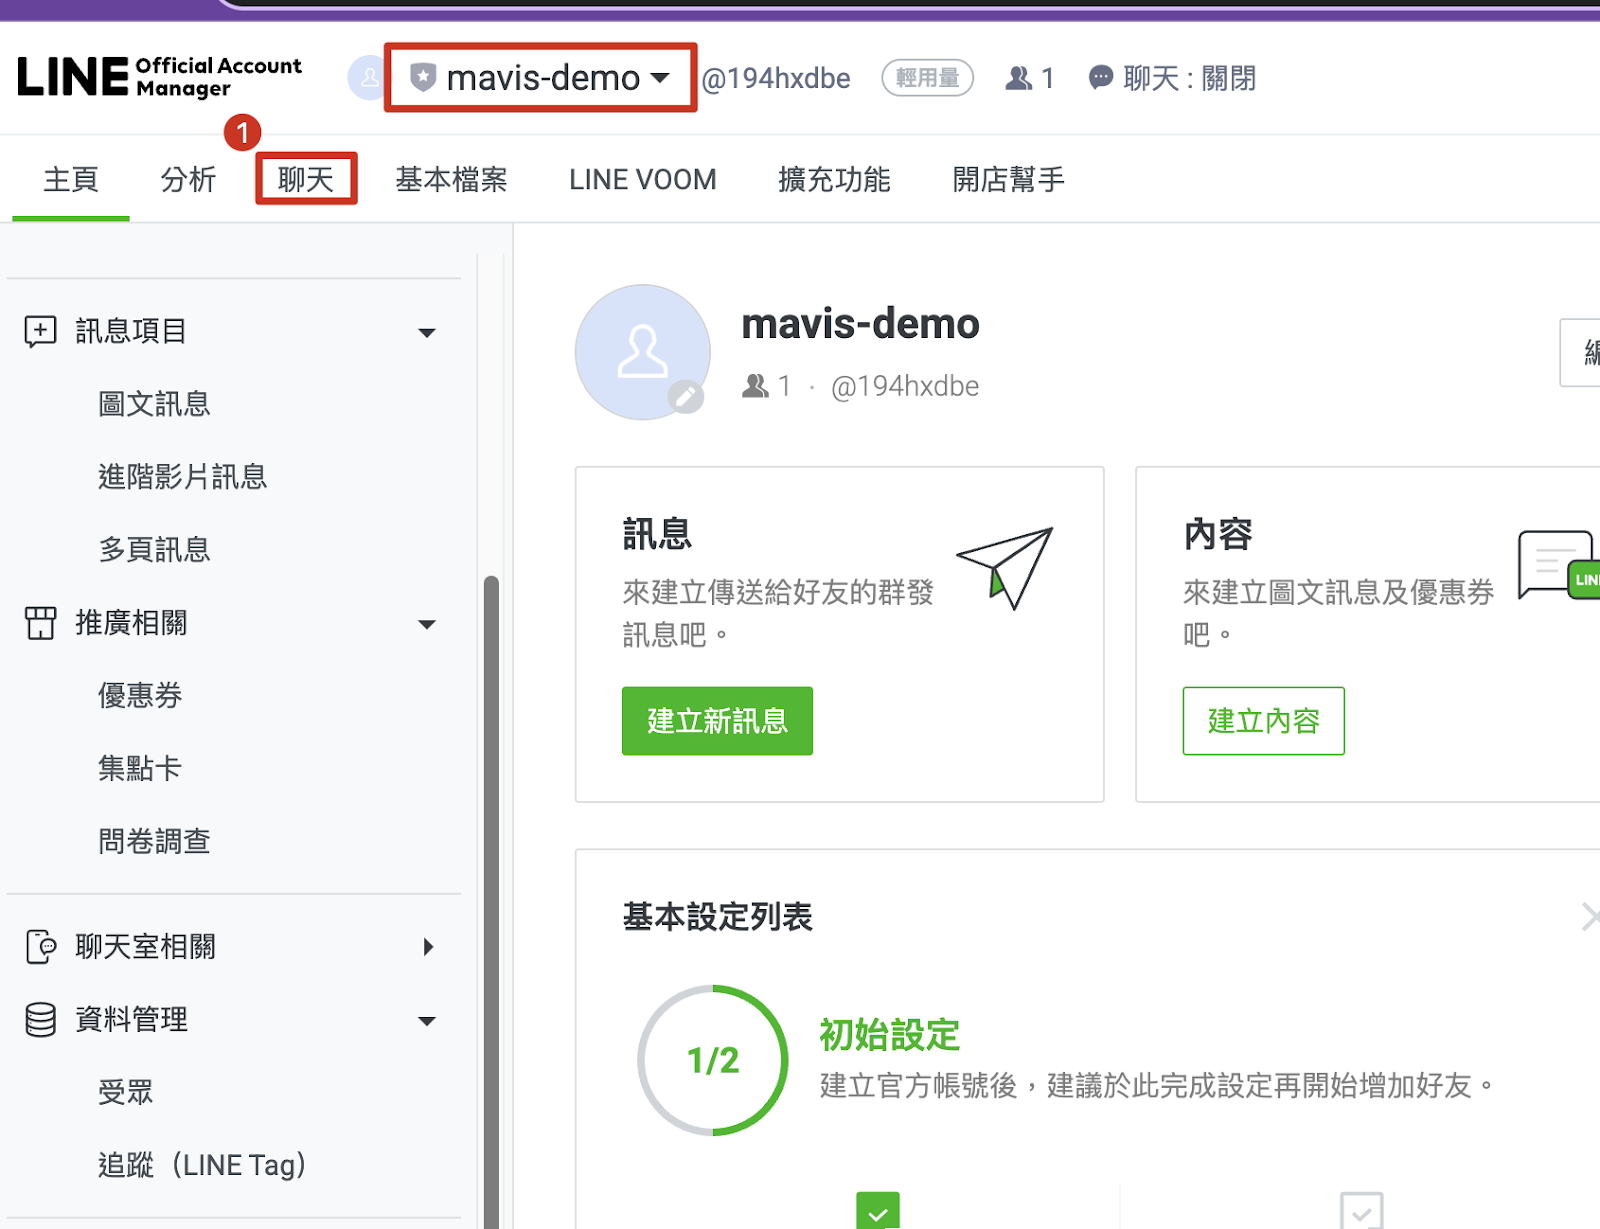Image resolution: width=1600 pixels, height=1229 pixels.
Task: Open the mavis-demo account dropdown arrow
Action: [660, 77]
